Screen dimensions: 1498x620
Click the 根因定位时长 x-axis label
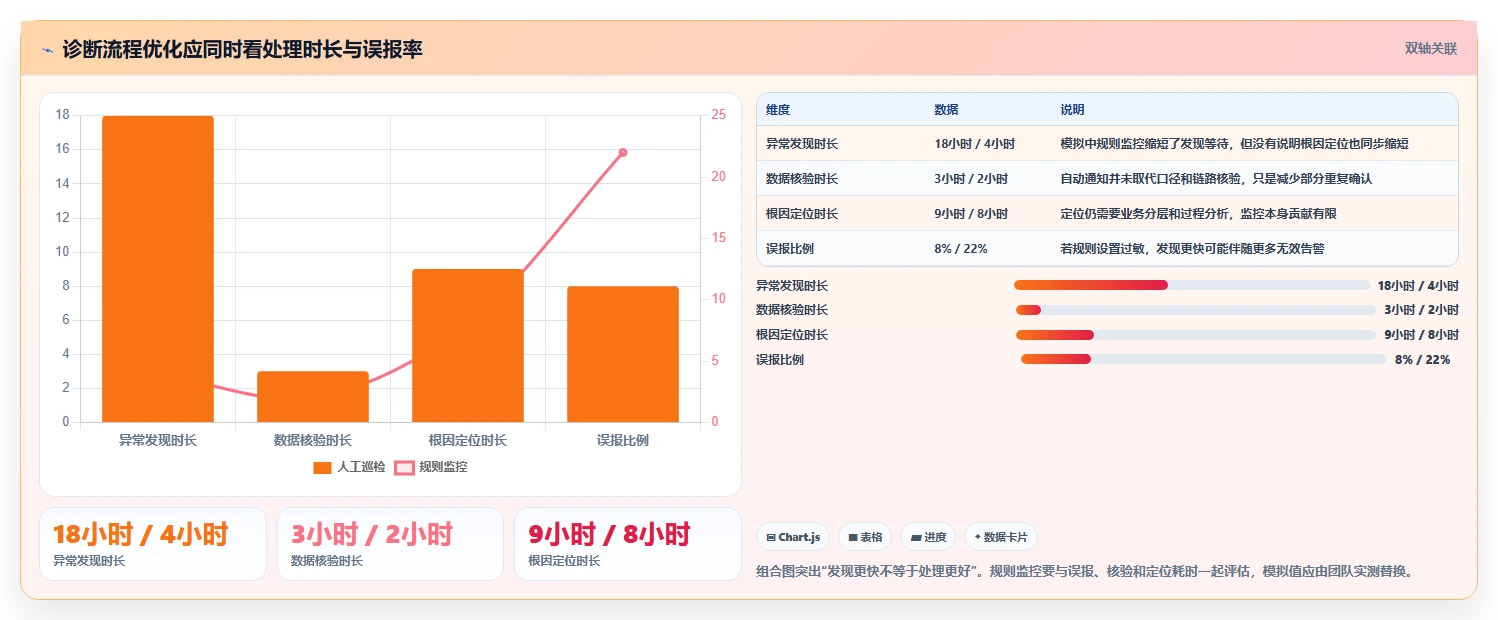tap(468, 440)
